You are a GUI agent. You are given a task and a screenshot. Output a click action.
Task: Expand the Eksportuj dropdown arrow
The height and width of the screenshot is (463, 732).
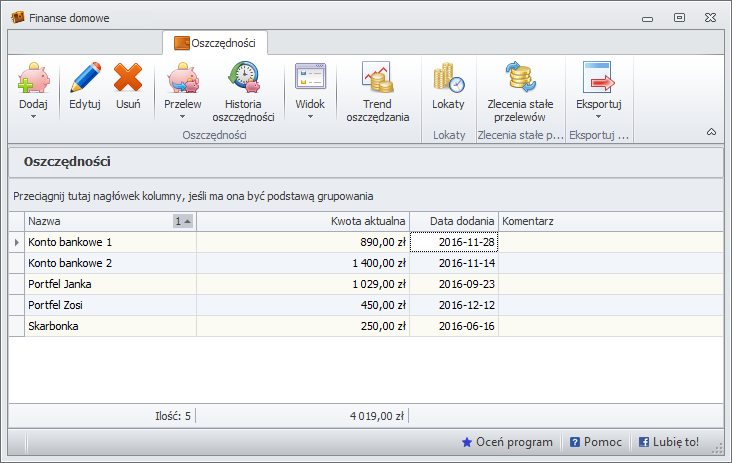599,117
